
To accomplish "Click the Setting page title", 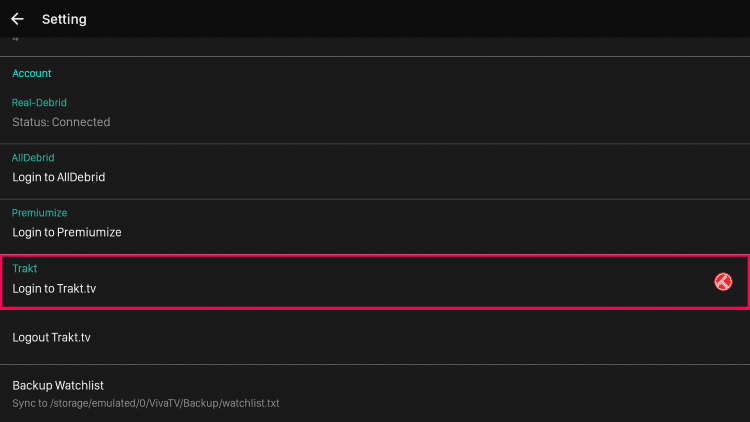I will click(64, 19).
